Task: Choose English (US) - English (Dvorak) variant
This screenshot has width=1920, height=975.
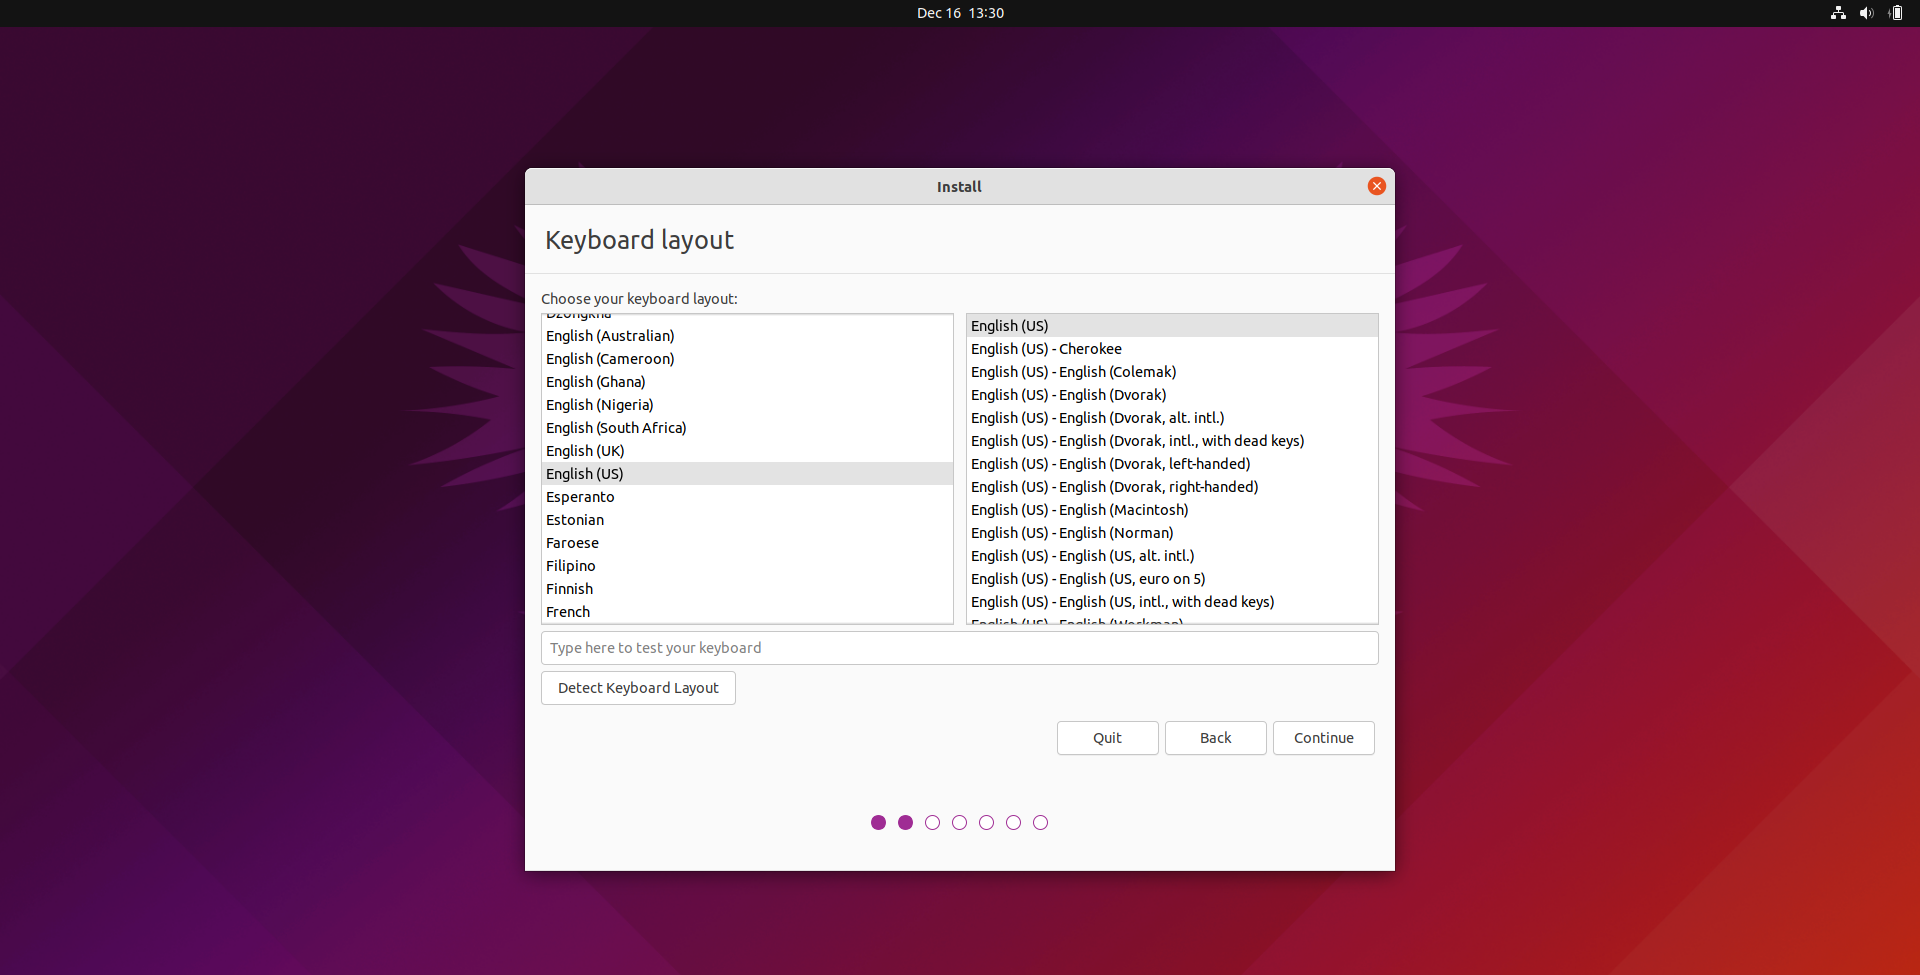Action: [1172, 395]
